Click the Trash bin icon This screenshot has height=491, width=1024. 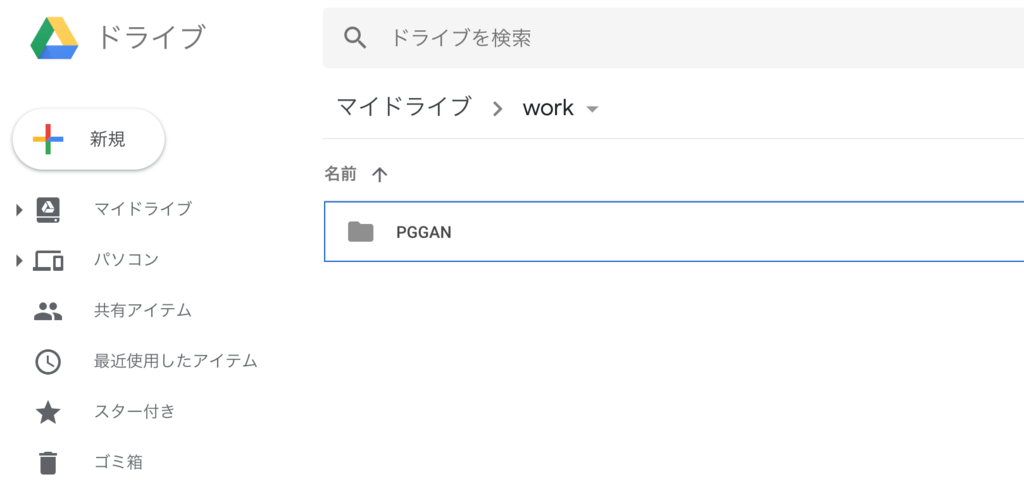[48, 462]
